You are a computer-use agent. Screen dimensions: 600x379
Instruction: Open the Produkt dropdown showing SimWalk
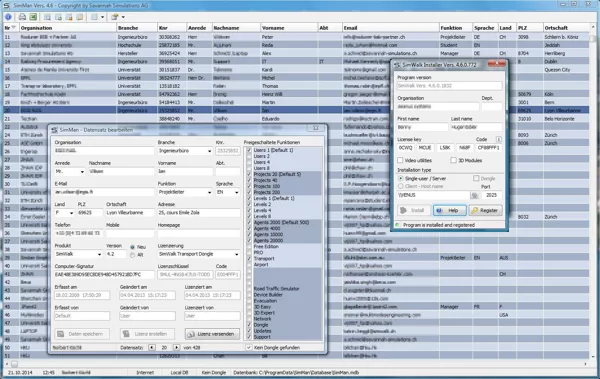(x=99, y=255)
